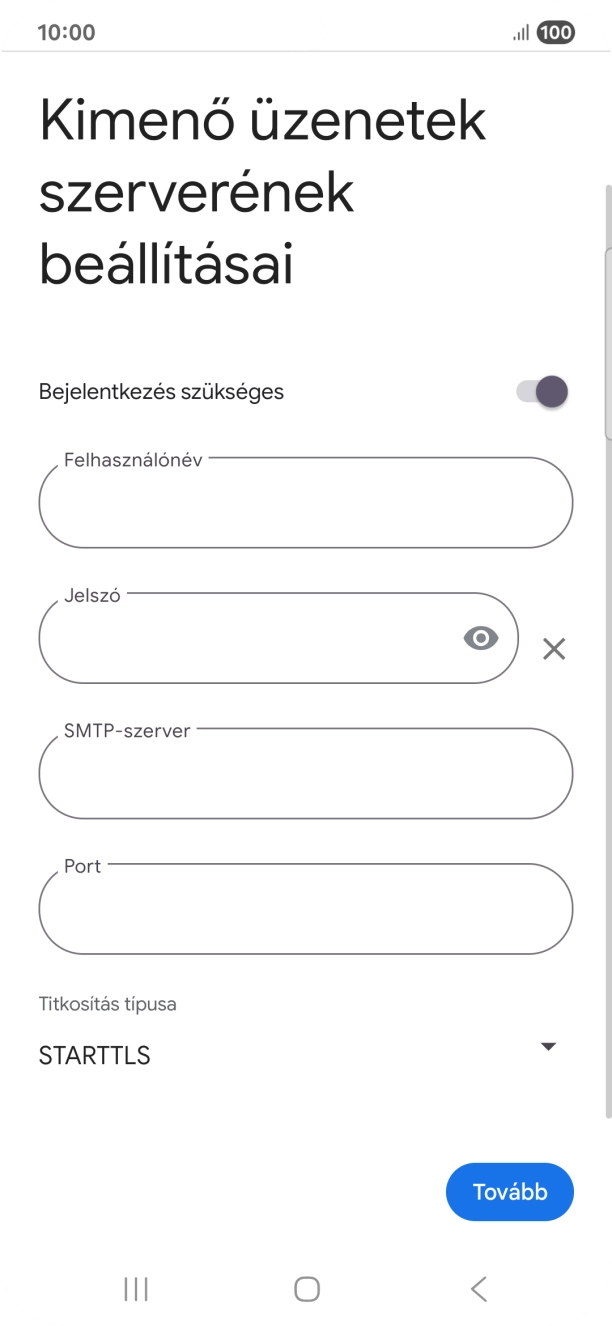Select the STARTTLS option text
This screenshot has width=612, height=1326.
pos(94,1054)
